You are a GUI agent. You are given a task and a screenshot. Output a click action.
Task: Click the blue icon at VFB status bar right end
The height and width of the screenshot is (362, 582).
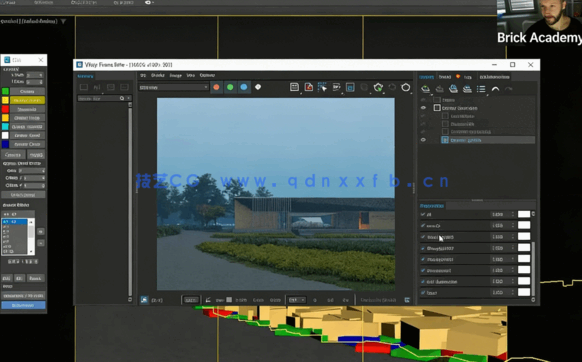407,300
